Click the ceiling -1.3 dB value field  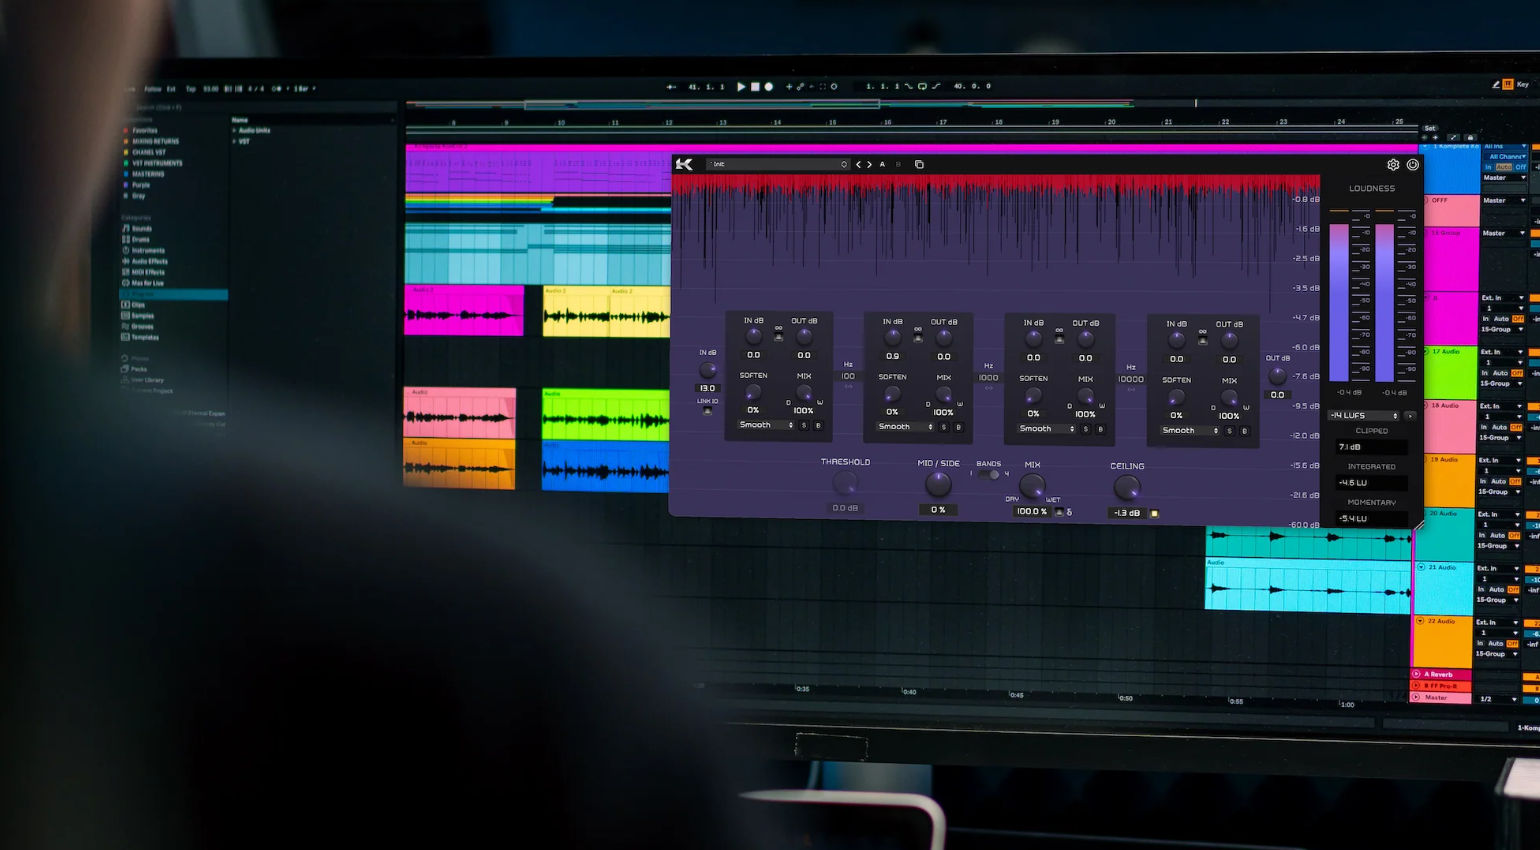click(x=1127, y=513)
